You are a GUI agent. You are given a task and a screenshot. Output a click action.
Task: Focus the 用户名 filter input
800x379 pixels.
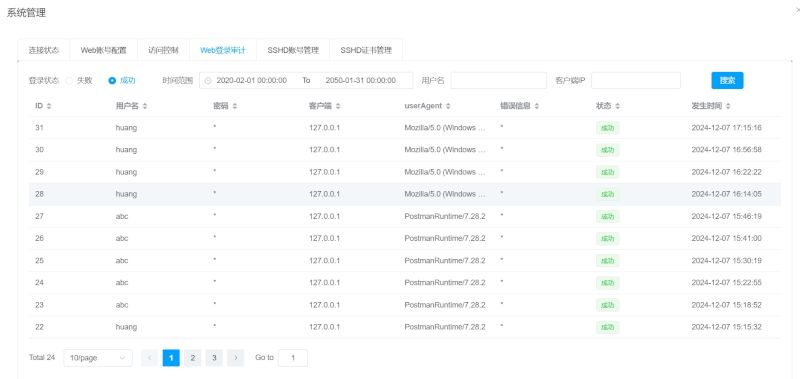click(x=498, y=81)
